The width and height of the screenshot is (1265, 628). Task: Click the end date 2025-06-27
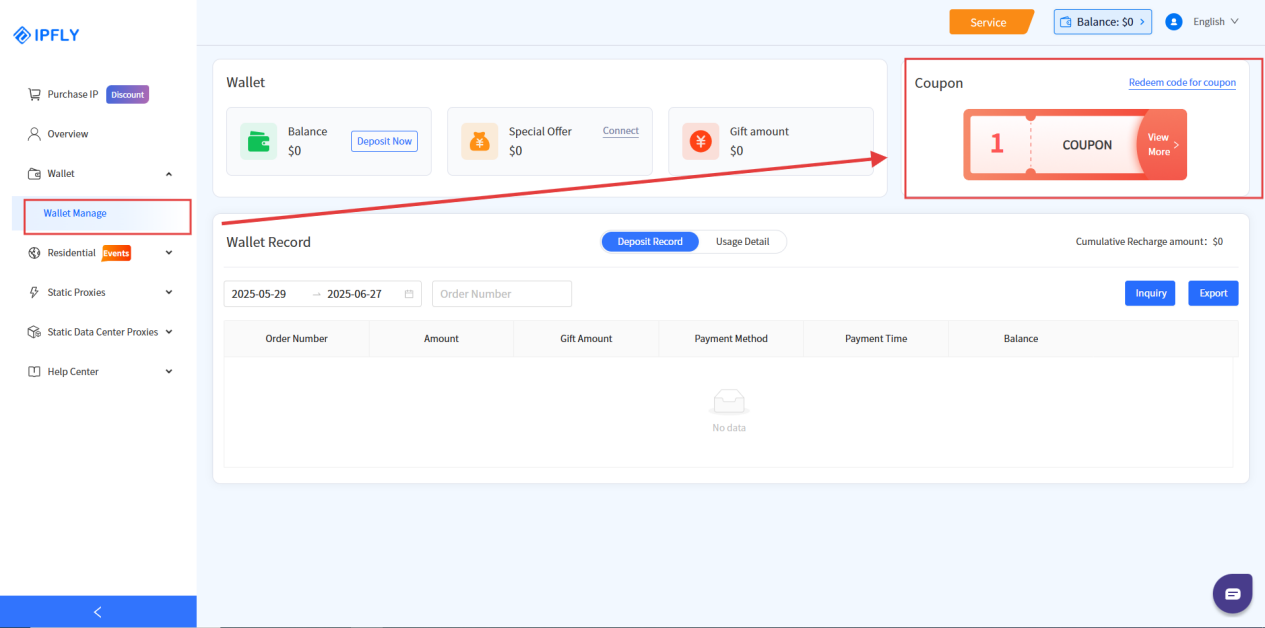tap(355, 294)
